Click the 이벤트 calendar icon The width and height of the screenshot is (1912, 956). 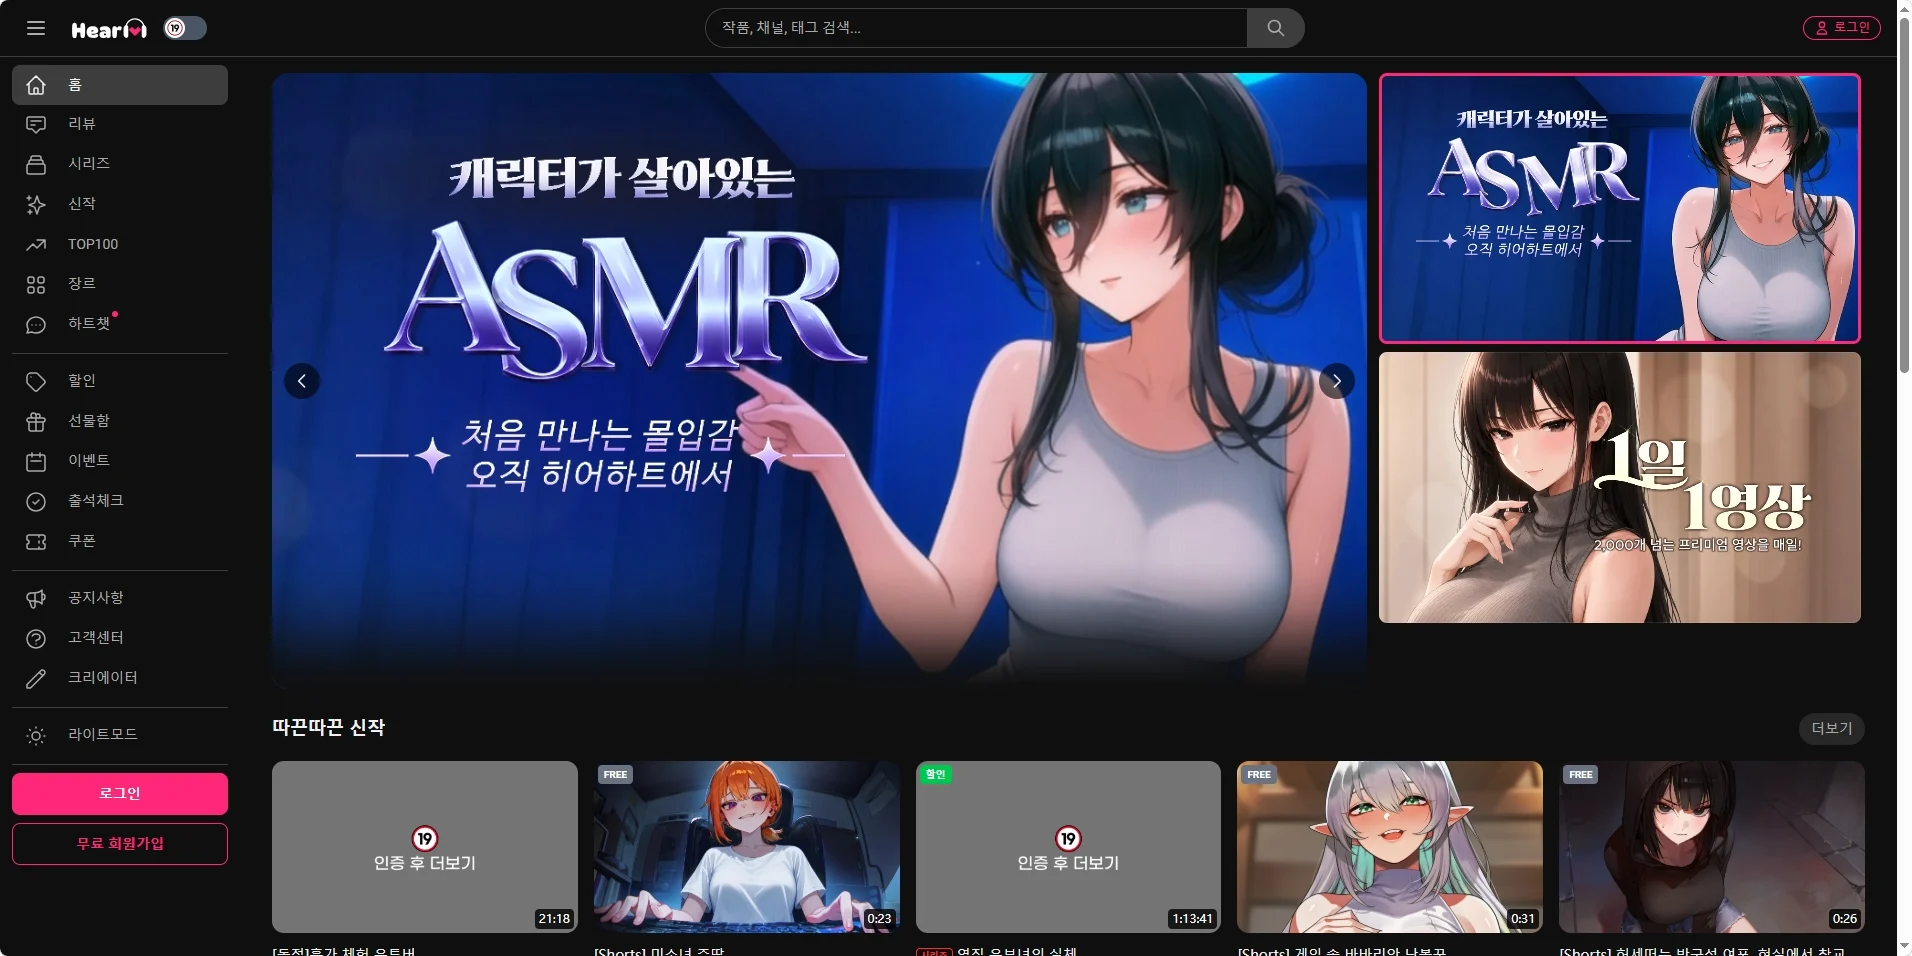(x=36, y=462)
